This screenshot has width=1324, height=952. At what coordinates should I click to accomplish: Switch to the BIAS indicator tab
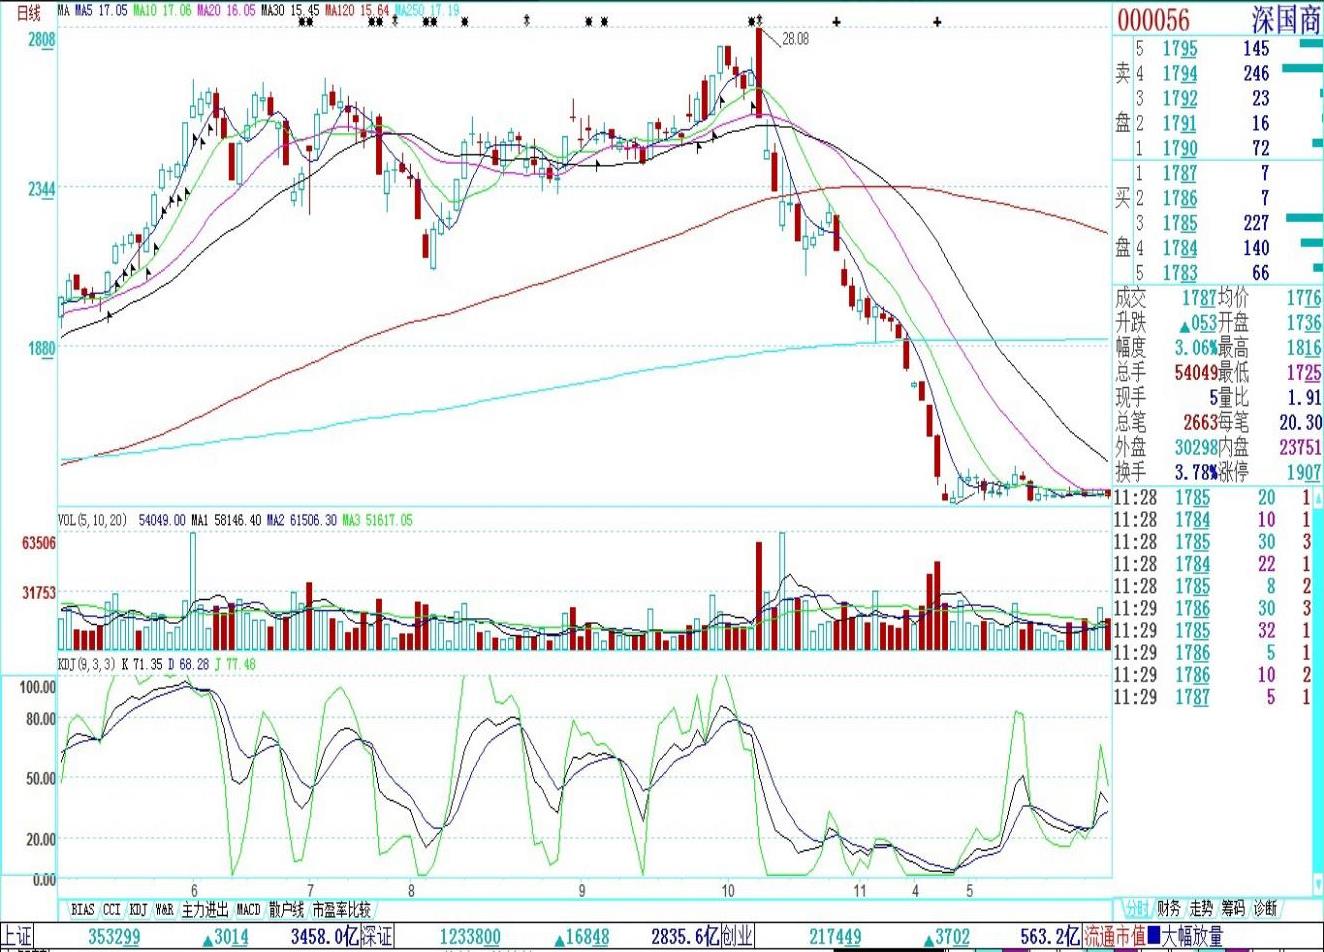(82, 909)
